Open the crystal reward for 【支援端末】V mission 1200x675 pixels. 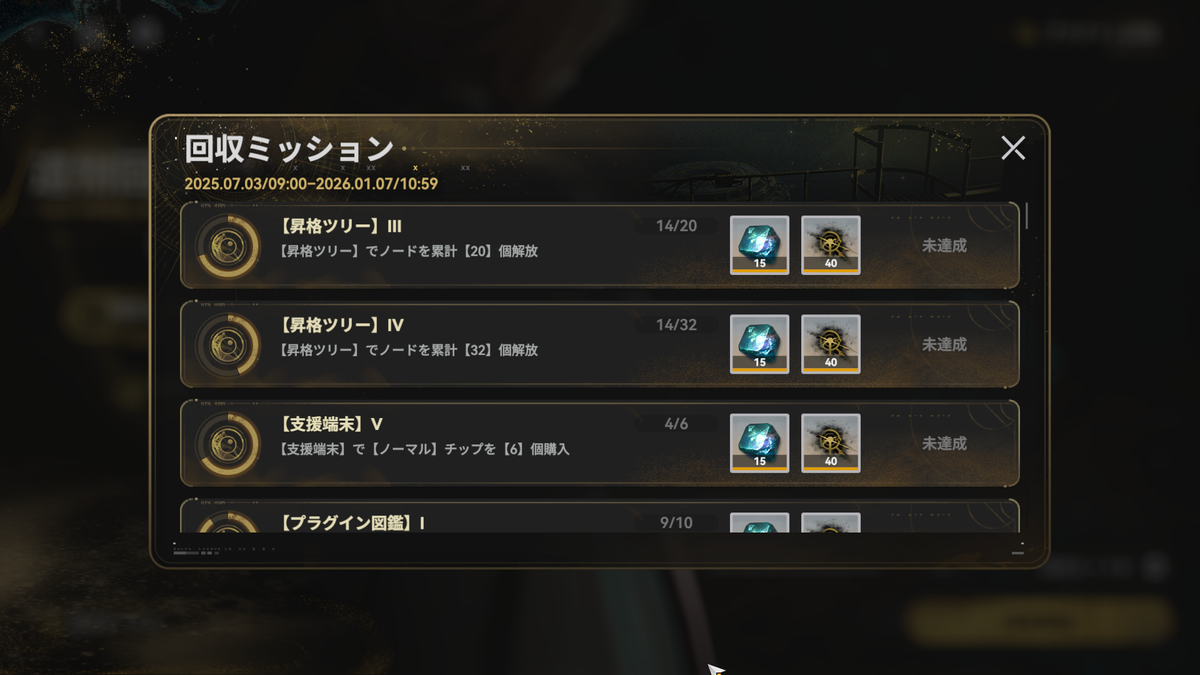(x=760, y=443)
